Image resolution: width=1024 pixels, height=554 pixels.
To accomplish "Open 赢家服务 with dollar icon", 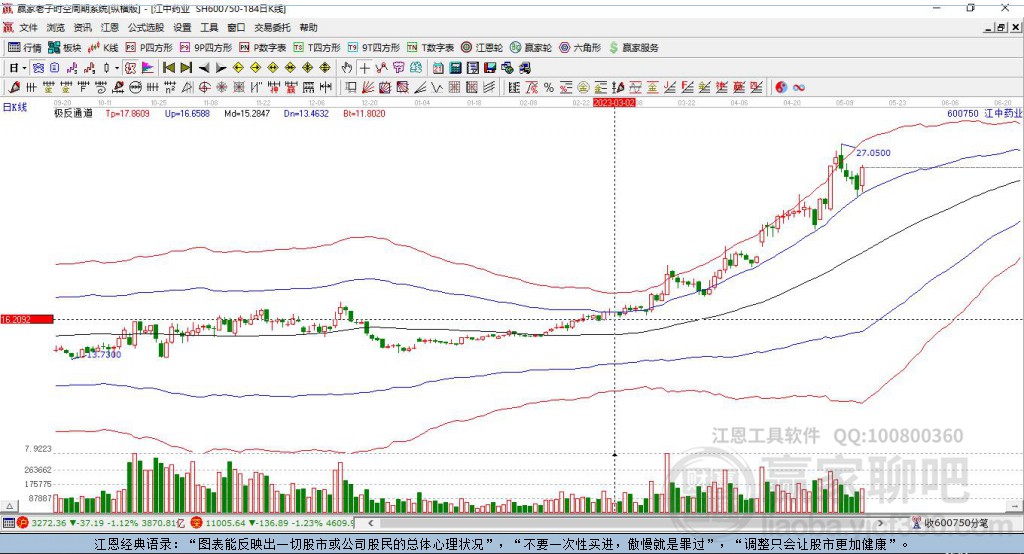I will [x=634, y=48].
